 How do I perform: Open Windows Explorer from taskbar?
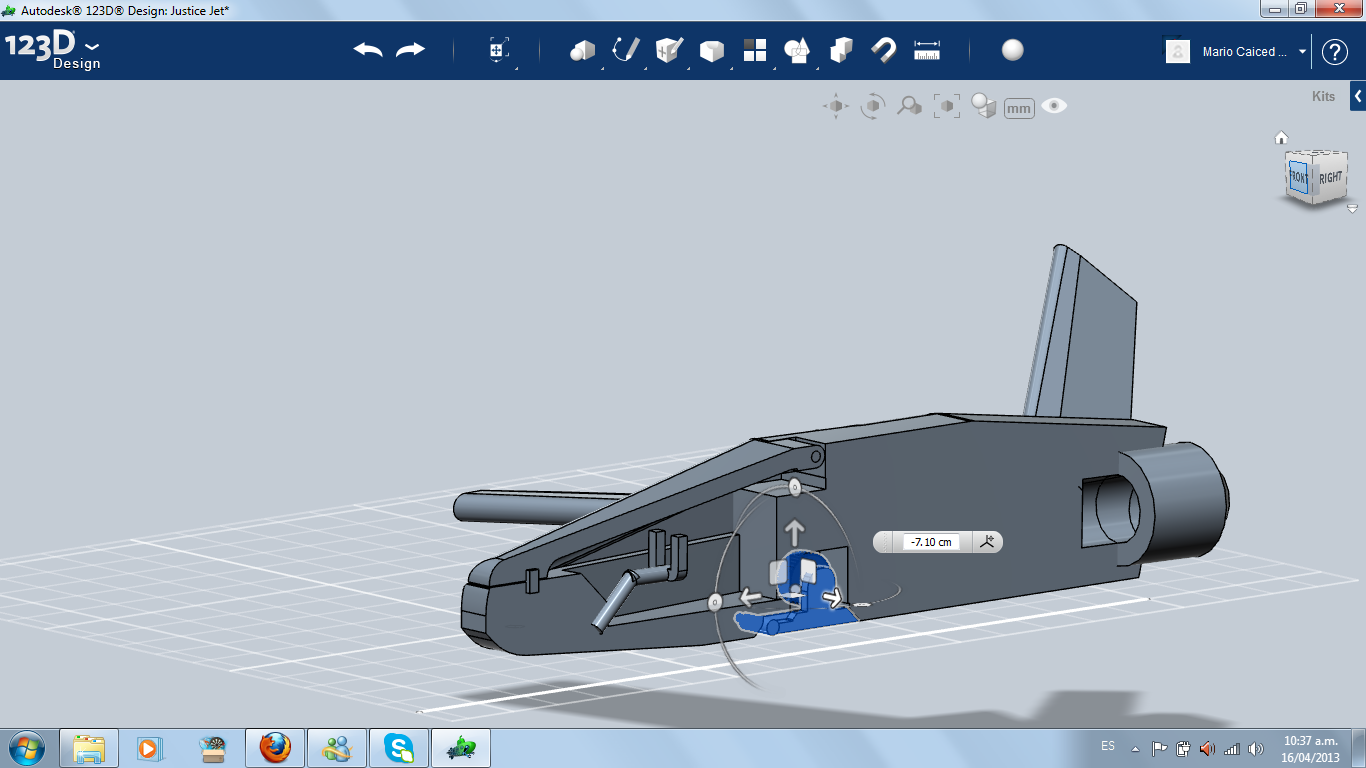pos(89,748)
